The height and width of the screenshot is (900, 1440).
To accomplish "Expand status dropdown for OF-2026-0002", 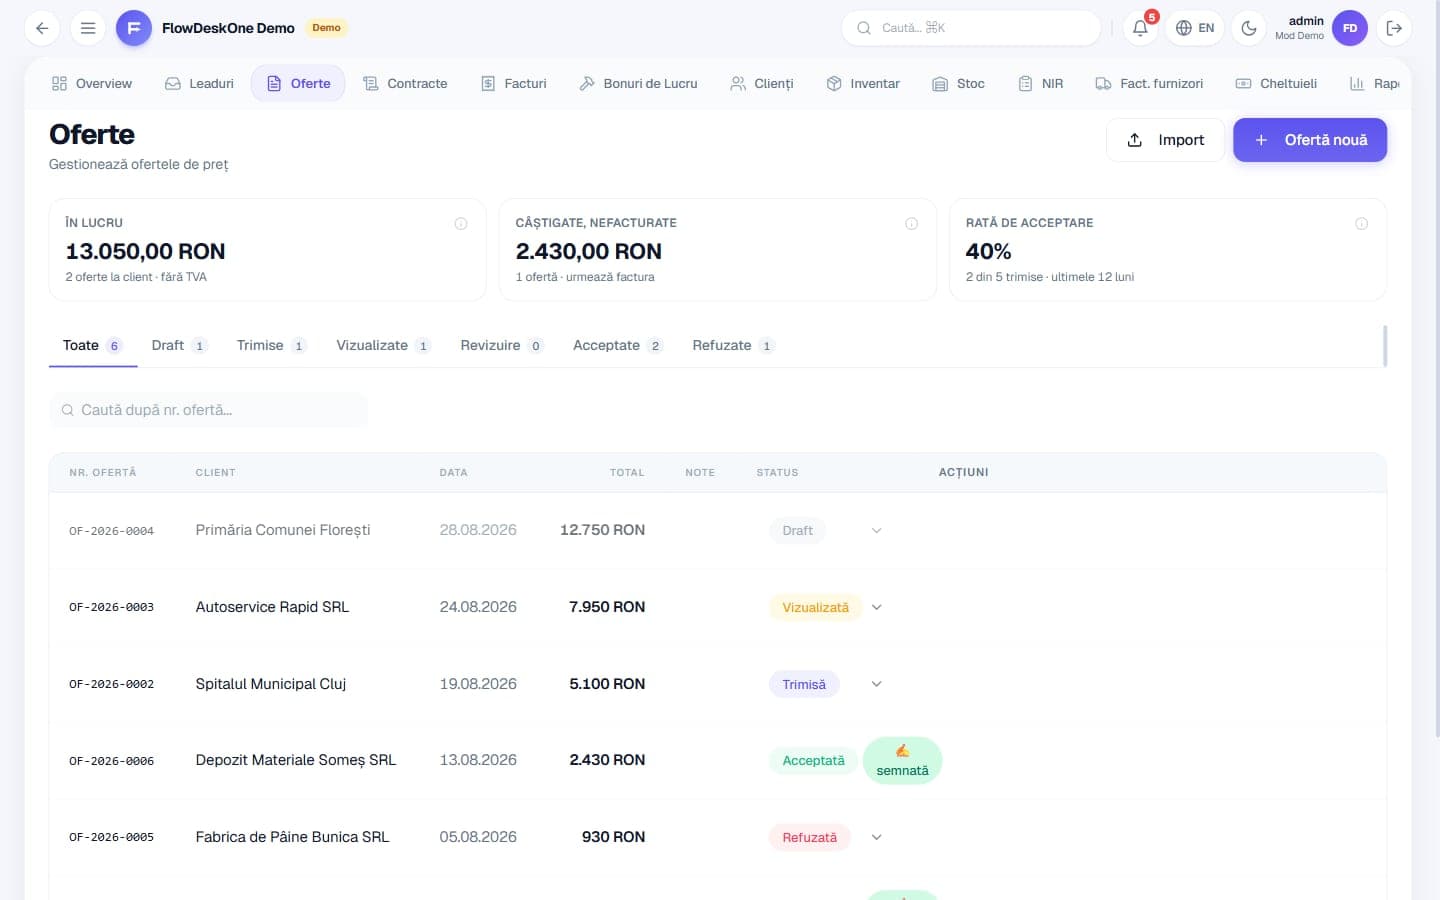I will (x=876, y=684).
